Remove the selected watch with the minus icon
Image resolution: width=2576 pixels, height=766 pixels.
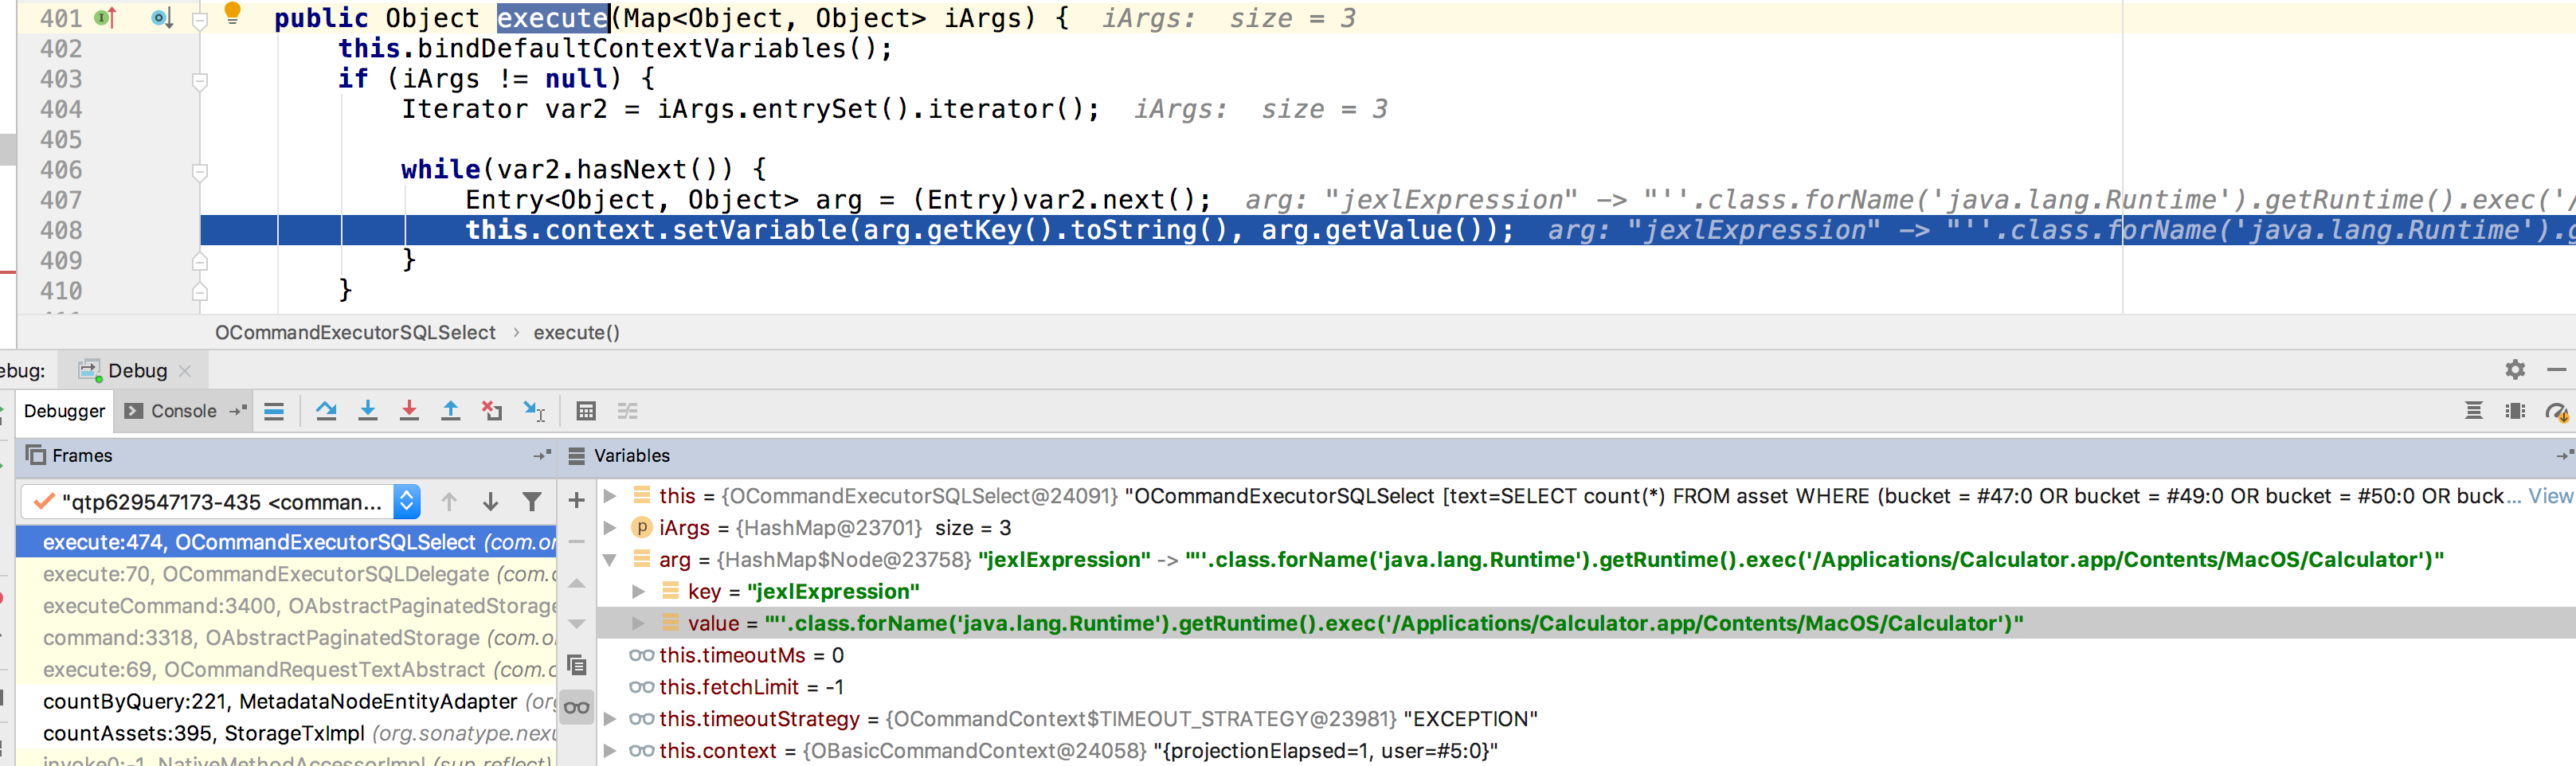coord(576,541)
